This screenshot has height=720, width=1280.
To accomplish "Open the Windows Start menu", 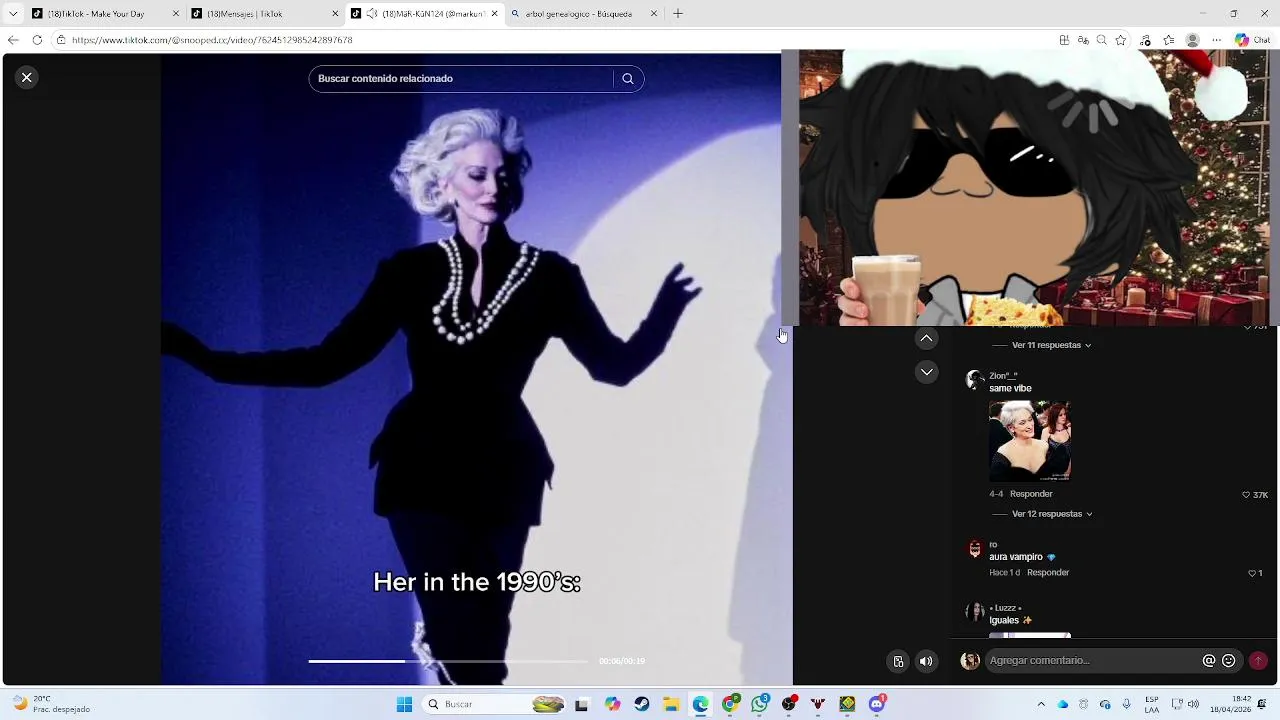I will click(404, 705).
